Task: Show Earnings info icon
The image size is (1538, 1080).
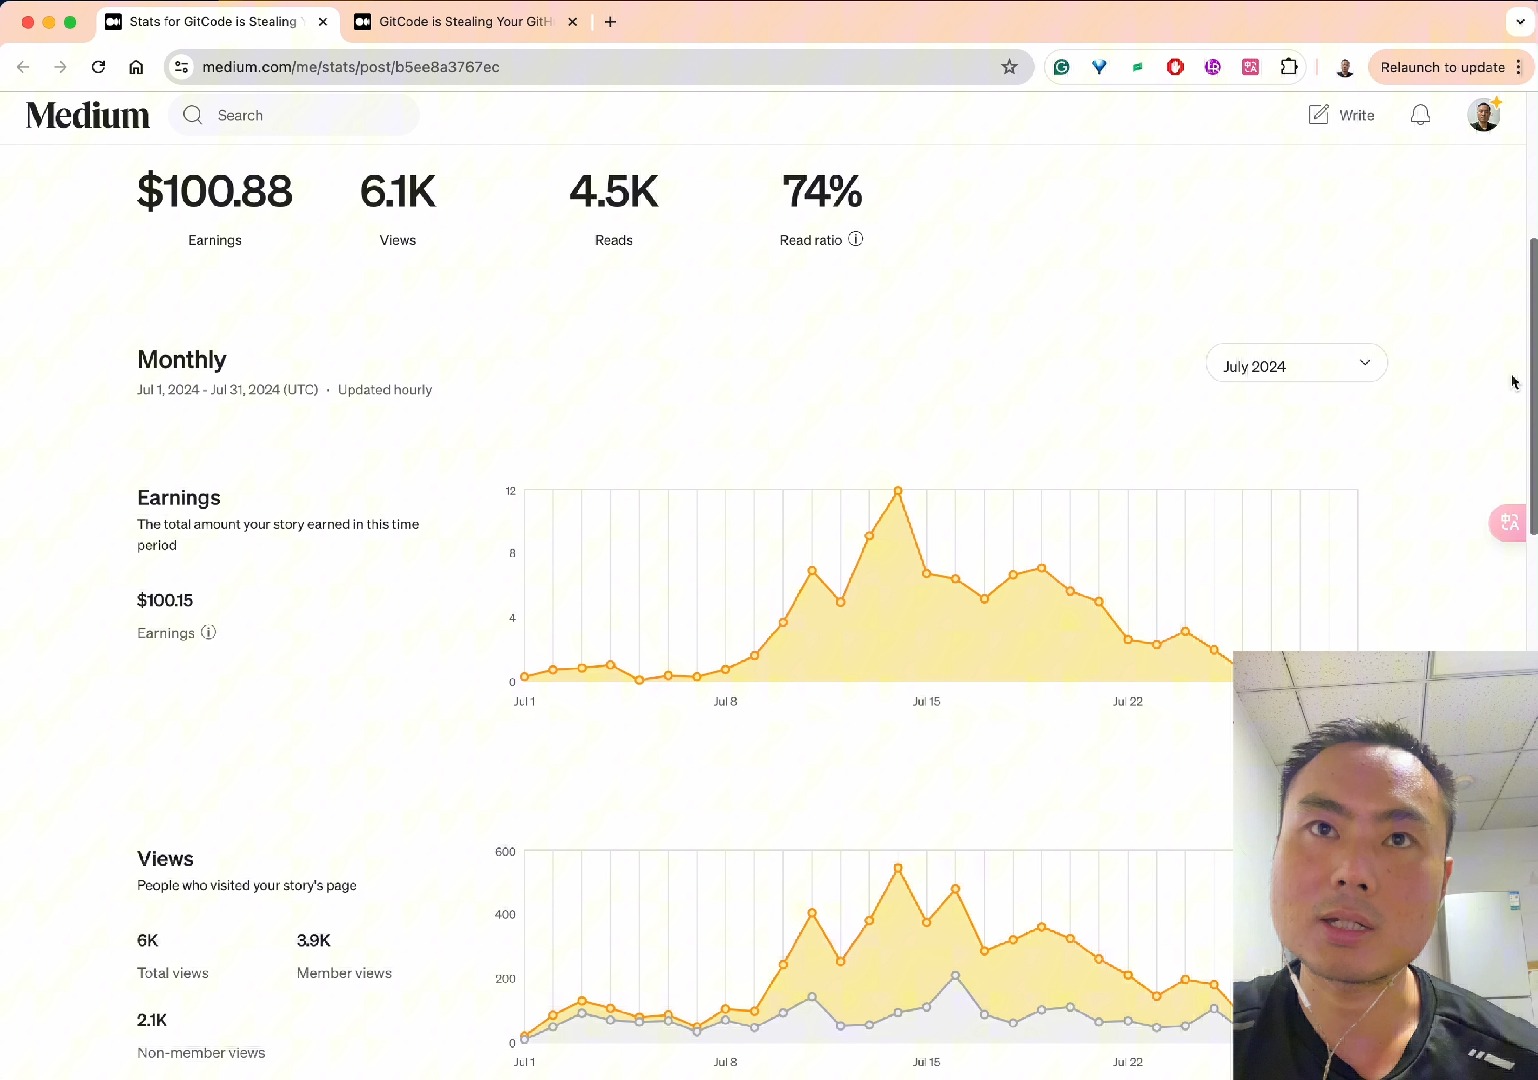Action: click(208, 632)
